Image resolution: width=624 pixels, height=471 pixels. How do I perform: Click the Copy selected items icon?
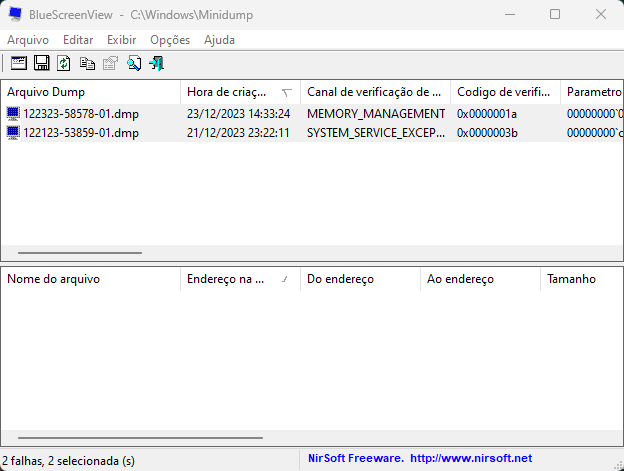point(87,63)
